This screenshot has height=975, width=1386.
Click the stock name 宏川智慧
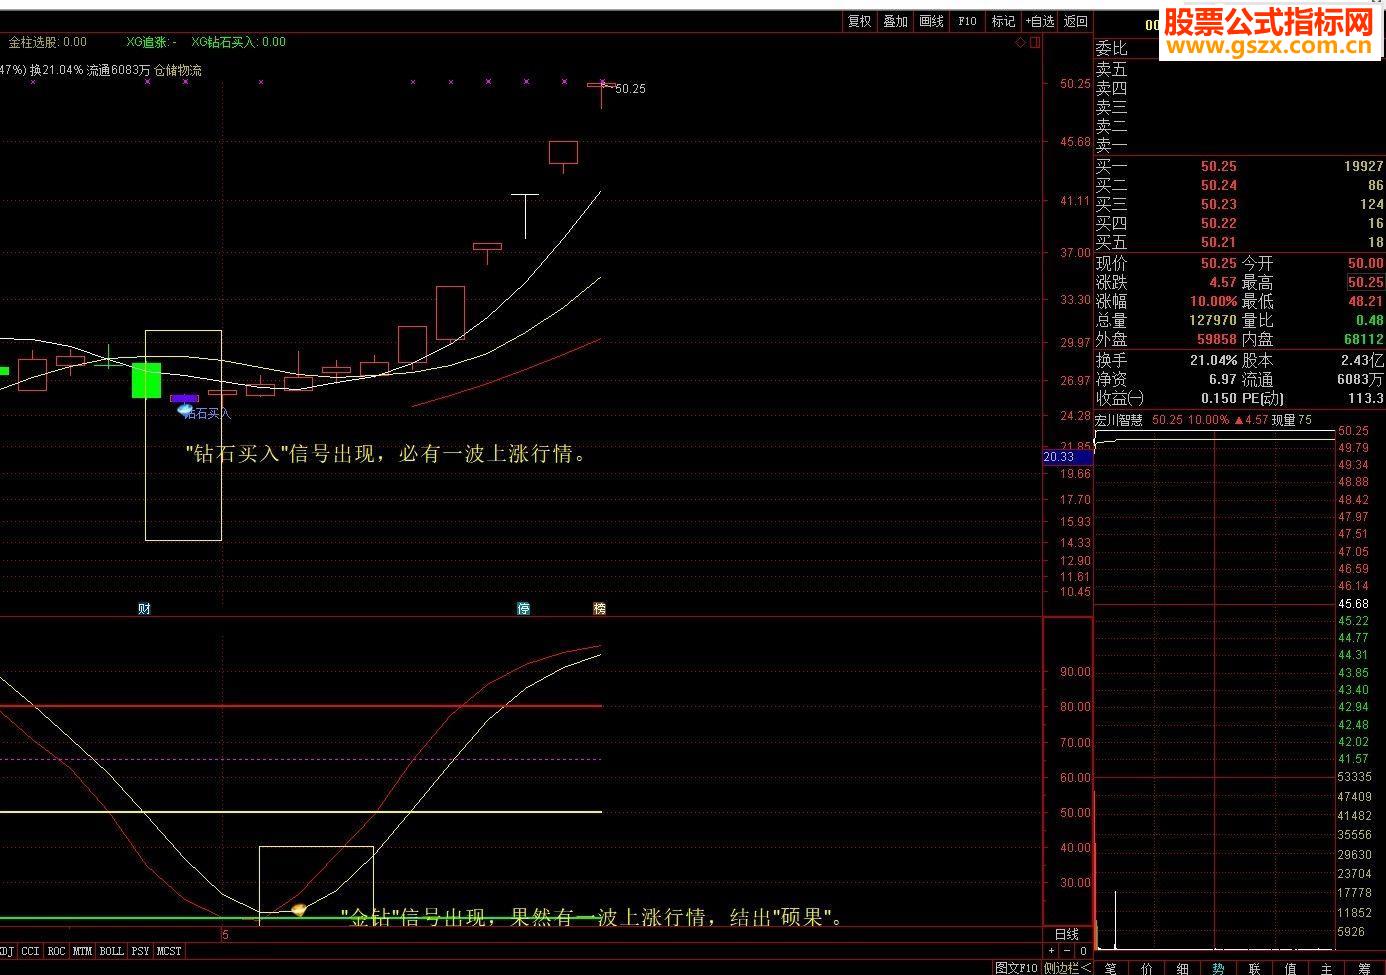click(1120, 420)
